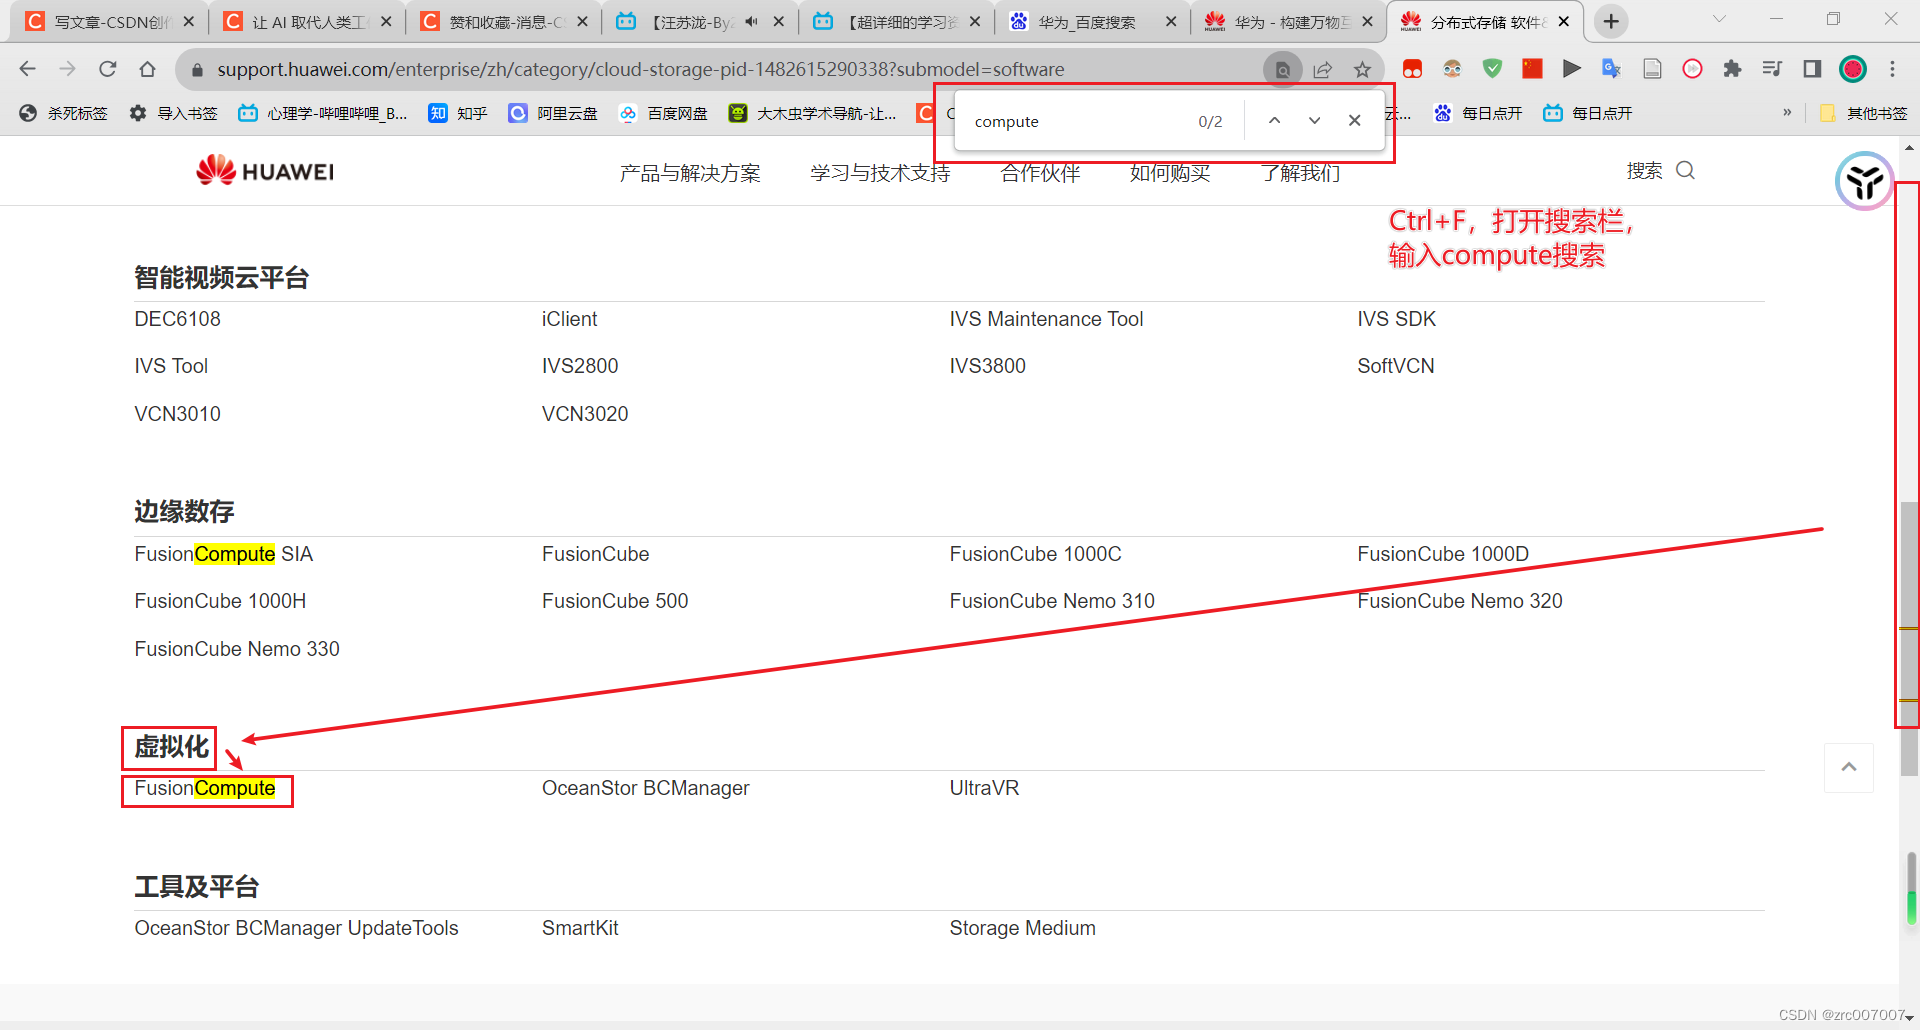Click the profile avatar in the toolbar
Image resolution: width=1920 pixels, height=1030 pixels.
(x=1853, y=69)
